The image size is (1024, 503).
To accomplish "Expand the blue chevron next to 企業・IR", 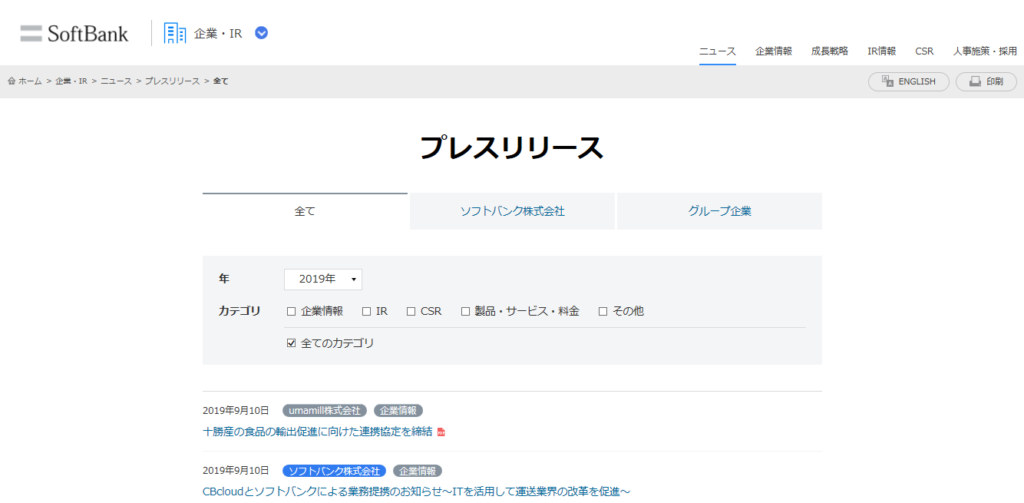I will click(x=261, y=33).
